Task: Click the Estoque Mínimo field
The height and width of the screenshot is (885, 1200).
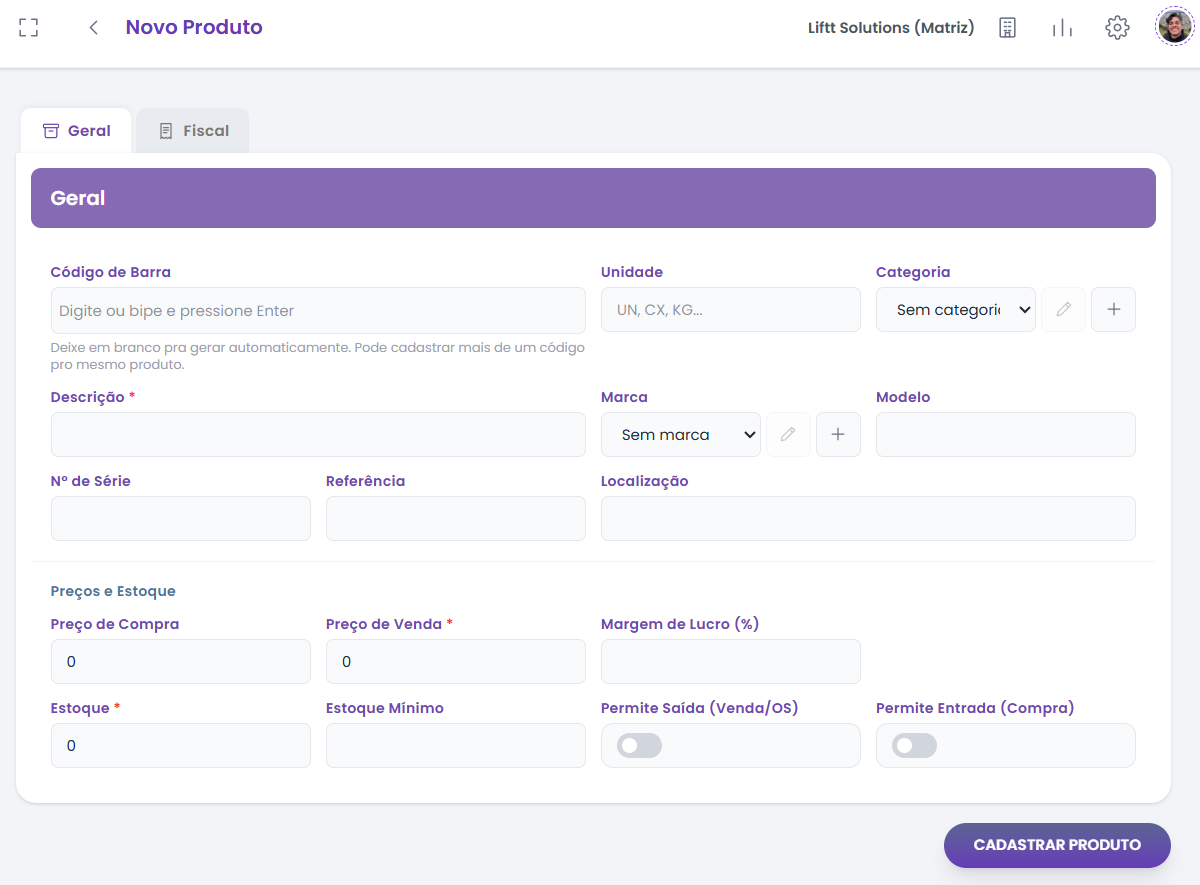Action: tap(456, 745)
